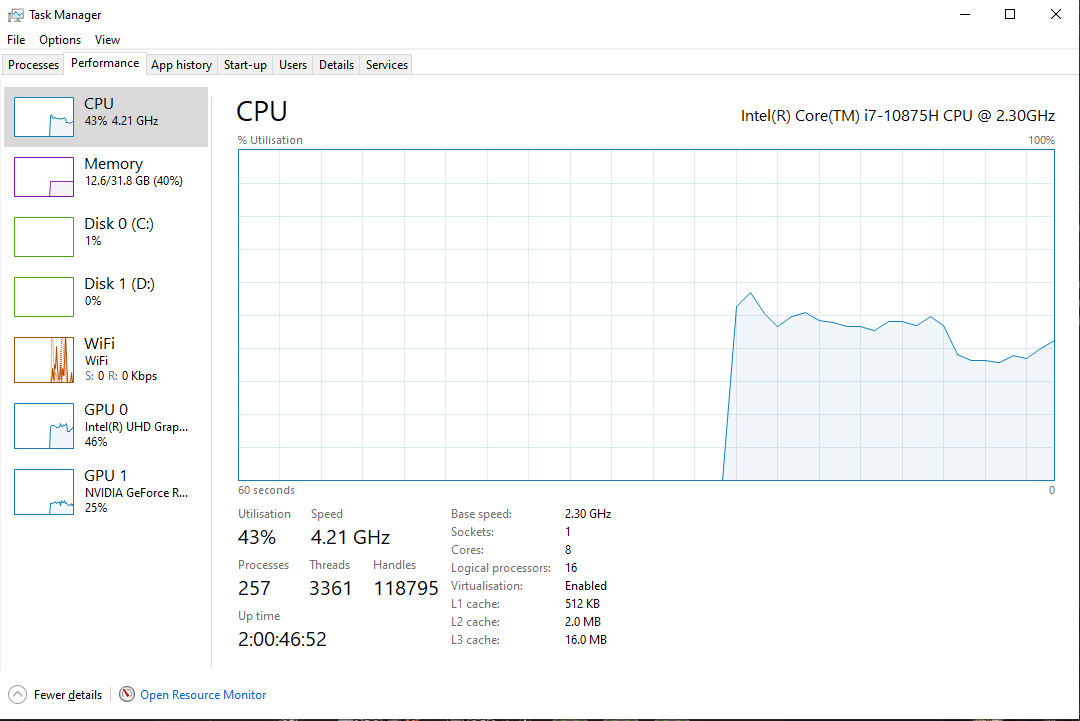Screen dimensions: 1080x721
Task: Select the Memory usage thumbnail graph
Action: [44, 177]
